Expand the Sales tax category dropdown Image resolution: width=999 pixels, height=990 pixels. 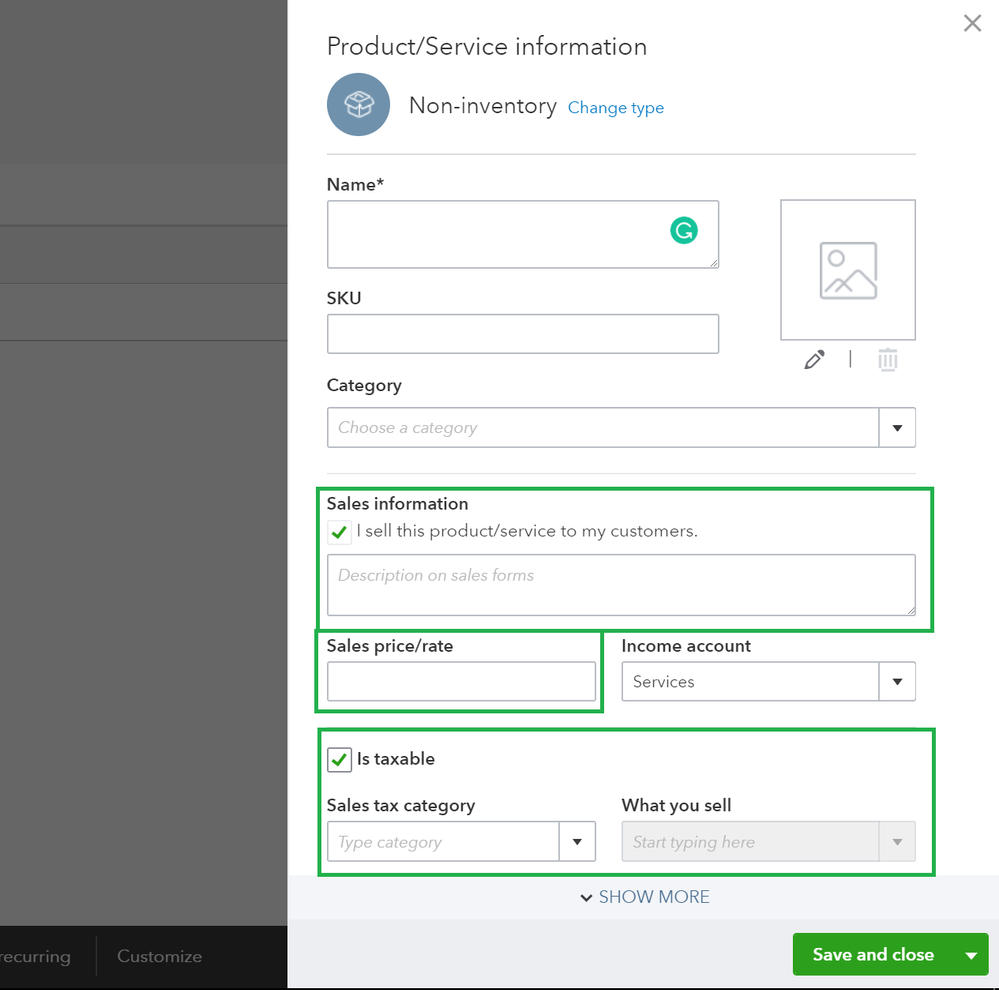[x=577, y=842]
